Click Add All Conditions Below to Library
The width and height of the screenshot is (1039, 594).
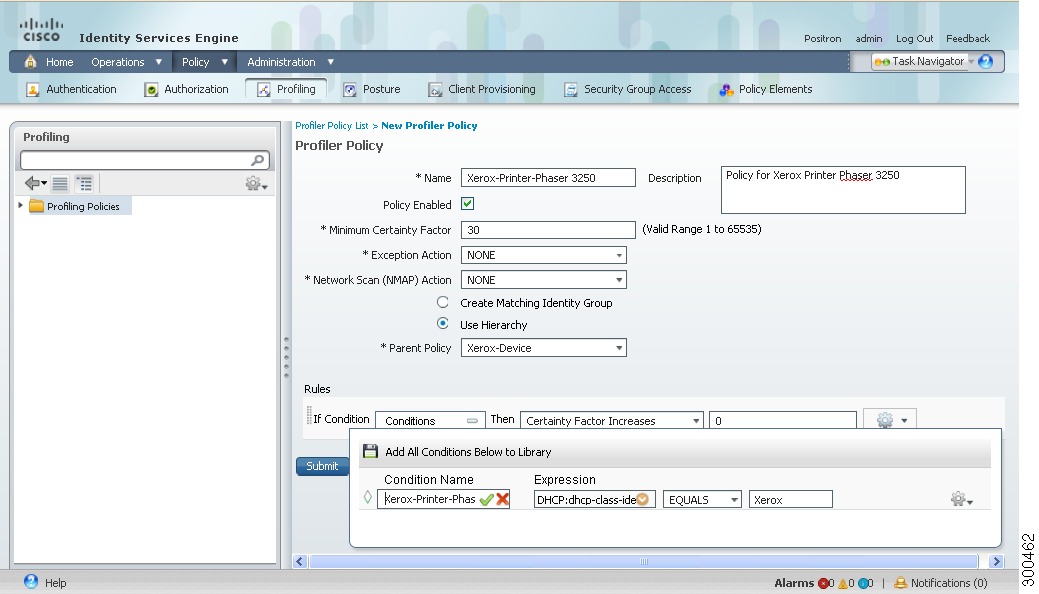[468, 452]
